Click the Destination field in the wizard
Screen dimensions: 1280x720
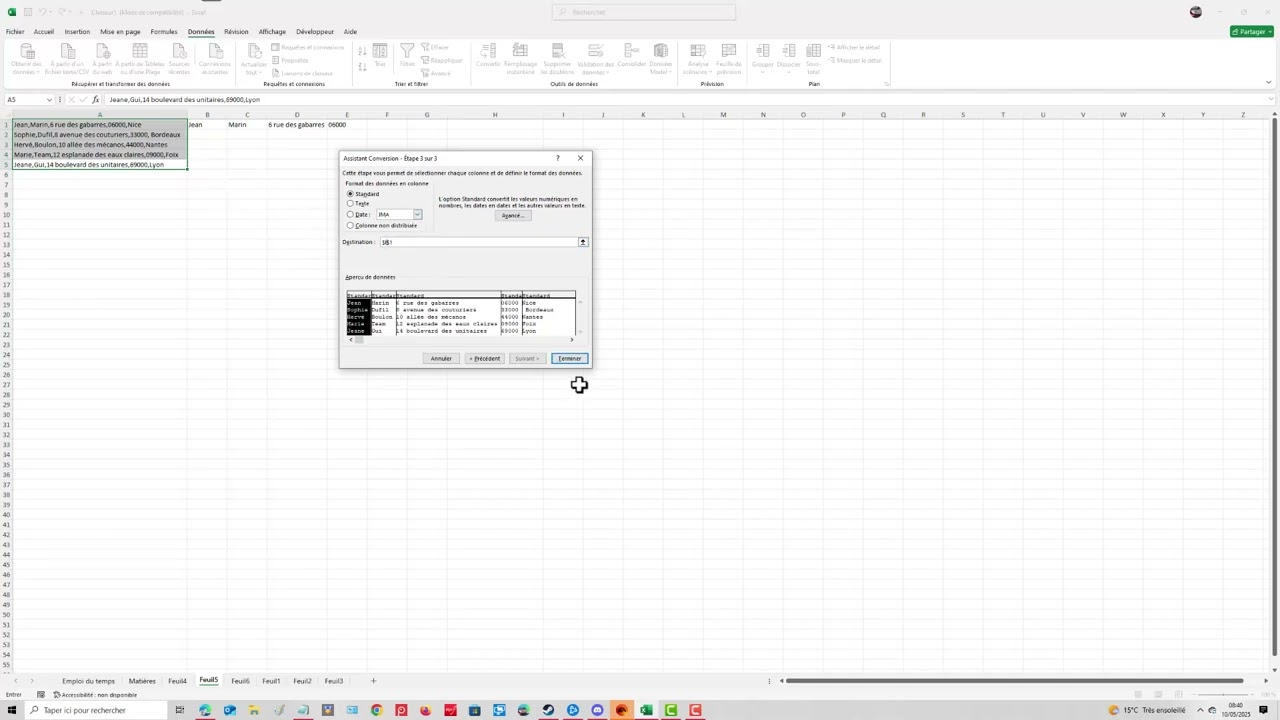click(x=478, y=242)
